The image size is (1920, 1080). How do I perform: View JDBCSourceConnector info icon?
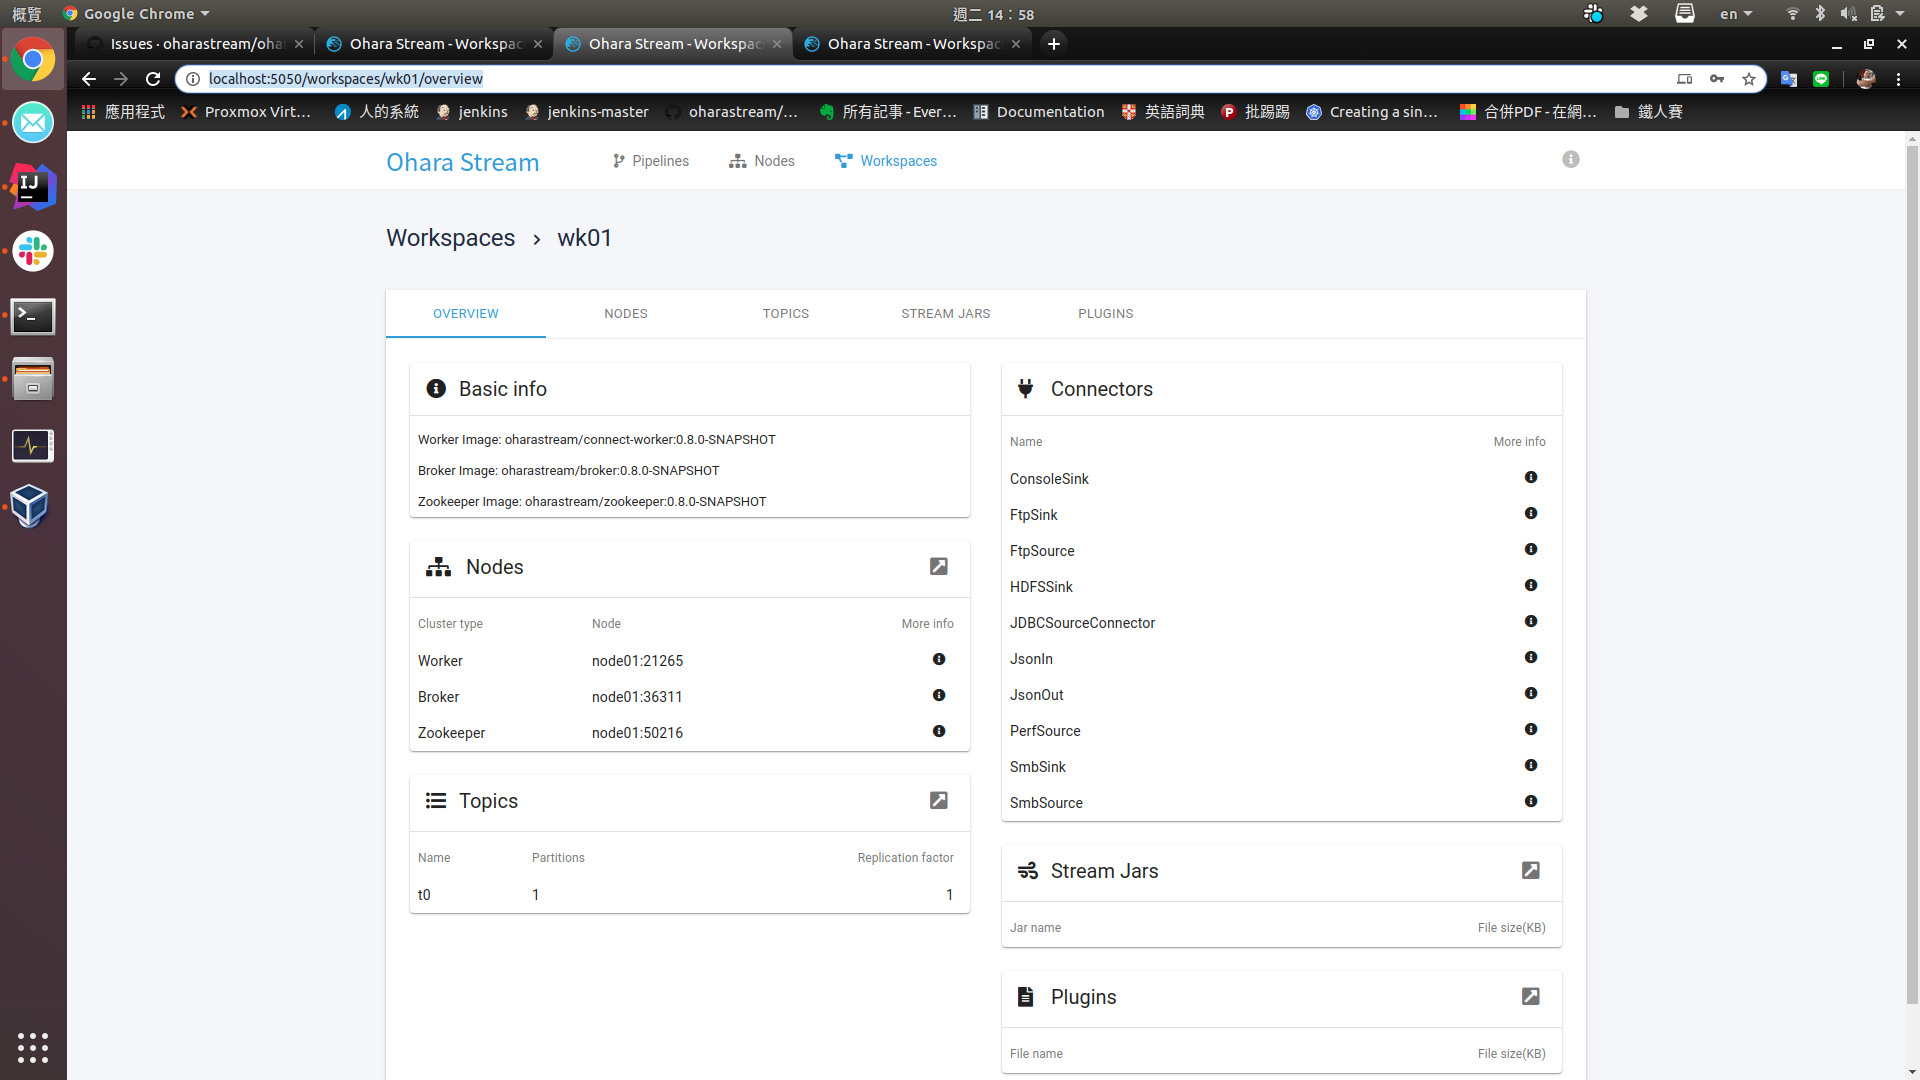(x=1530, y=622)
